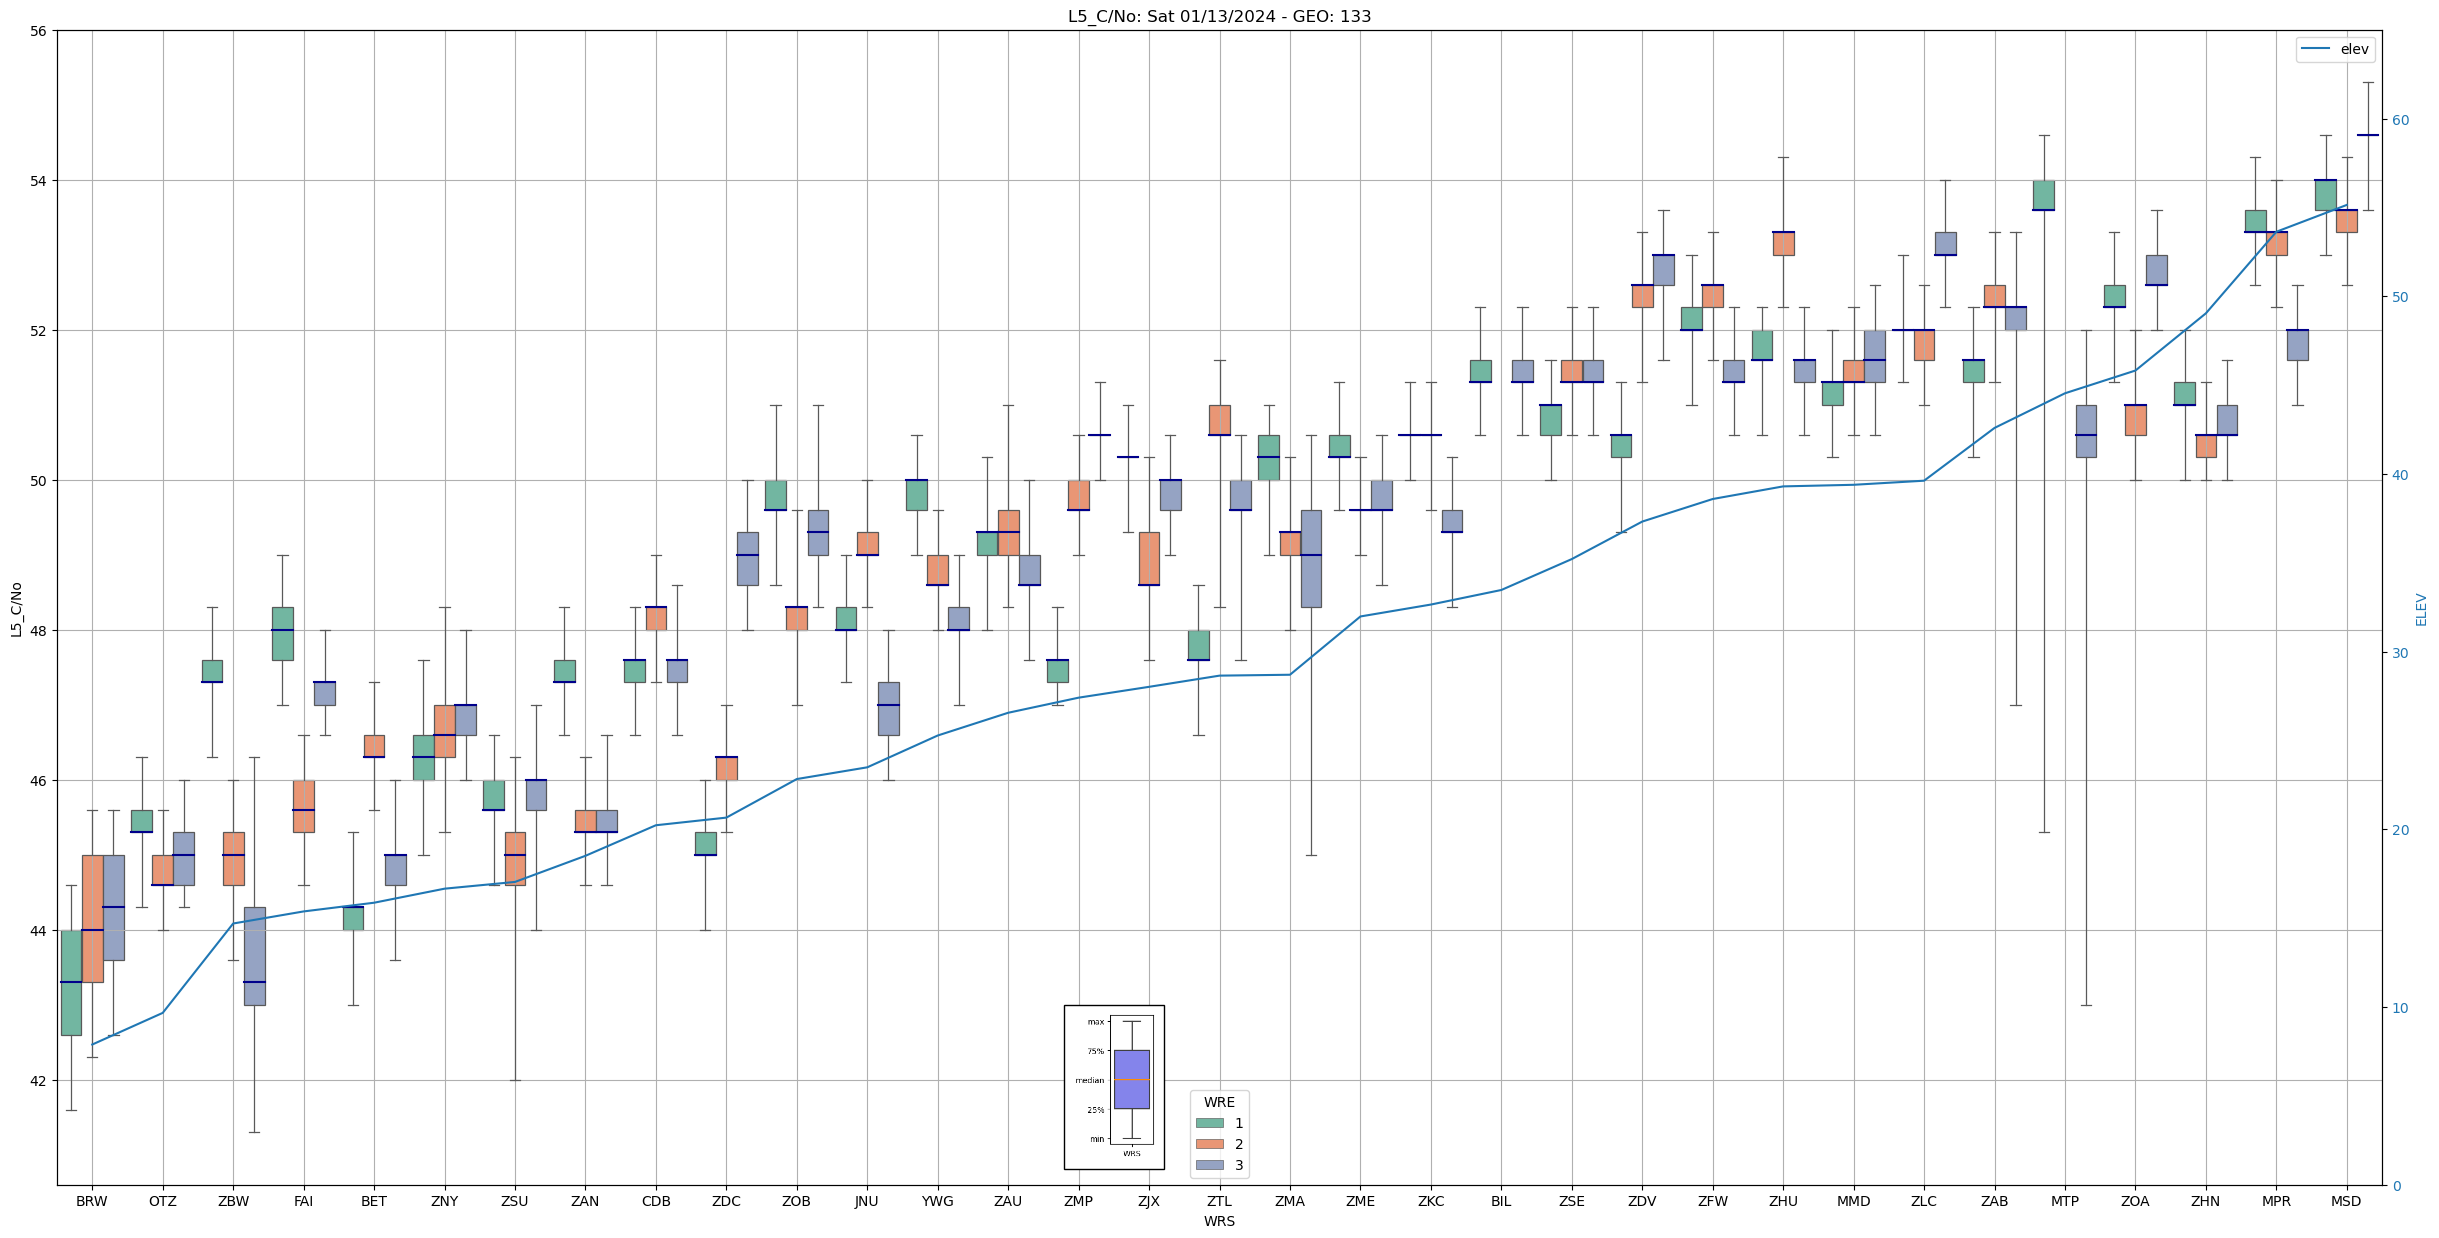
Task: Click the orange WRE 2 legend swatch
Action: pyautogui.click(x=1209, y=1144)
